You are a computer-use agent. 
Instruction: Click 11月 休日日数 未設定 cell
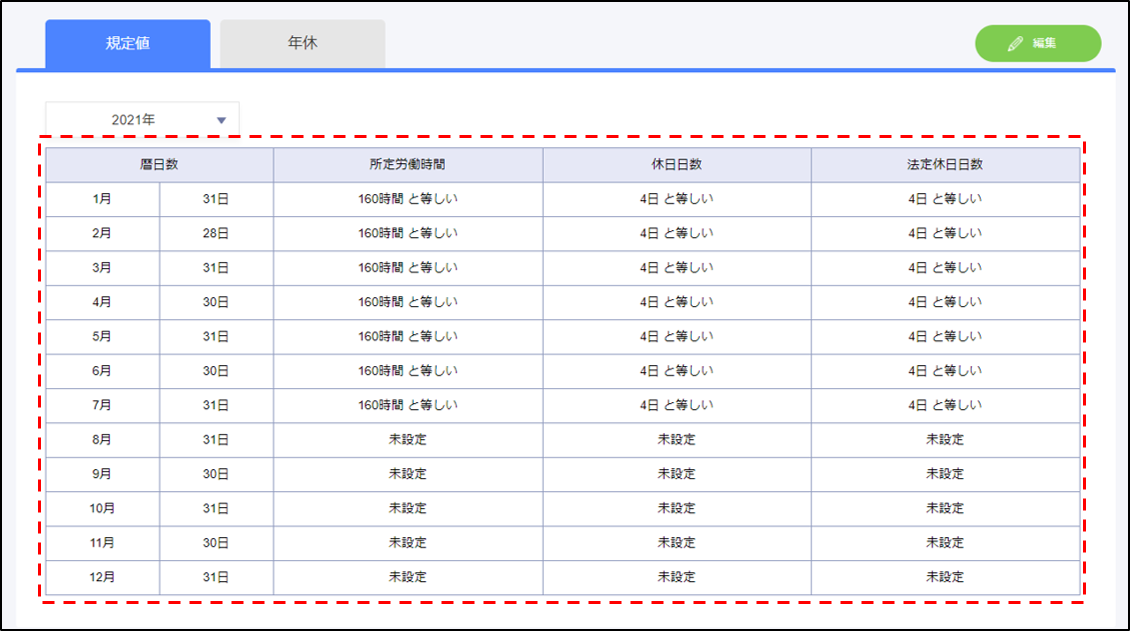click(677, 543)
